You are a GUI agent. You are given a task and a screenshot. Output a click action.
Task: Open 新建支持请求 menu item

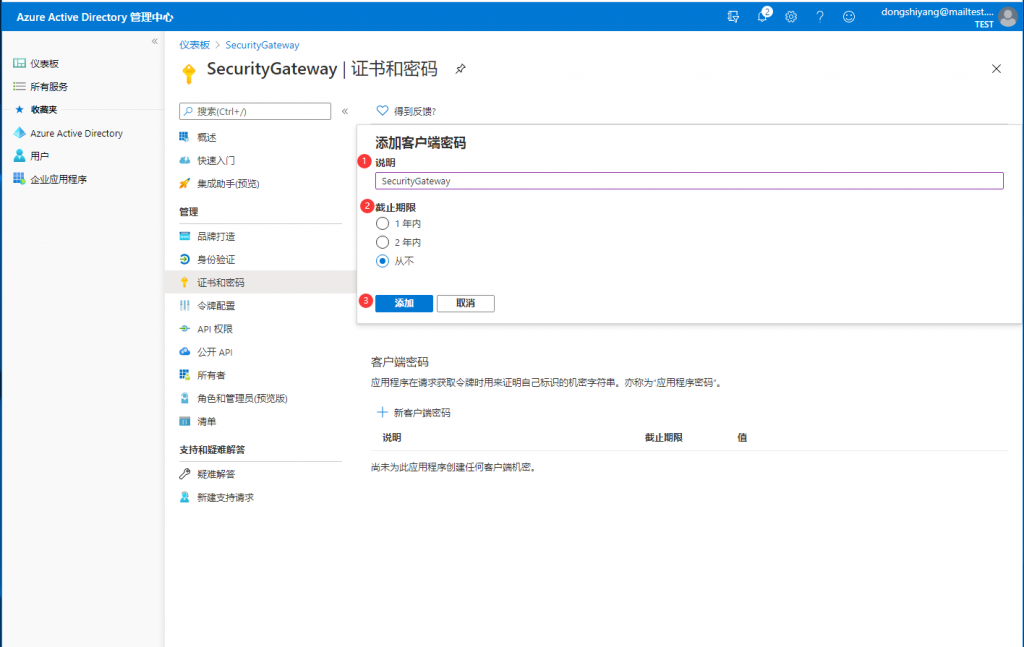[225, 497]
